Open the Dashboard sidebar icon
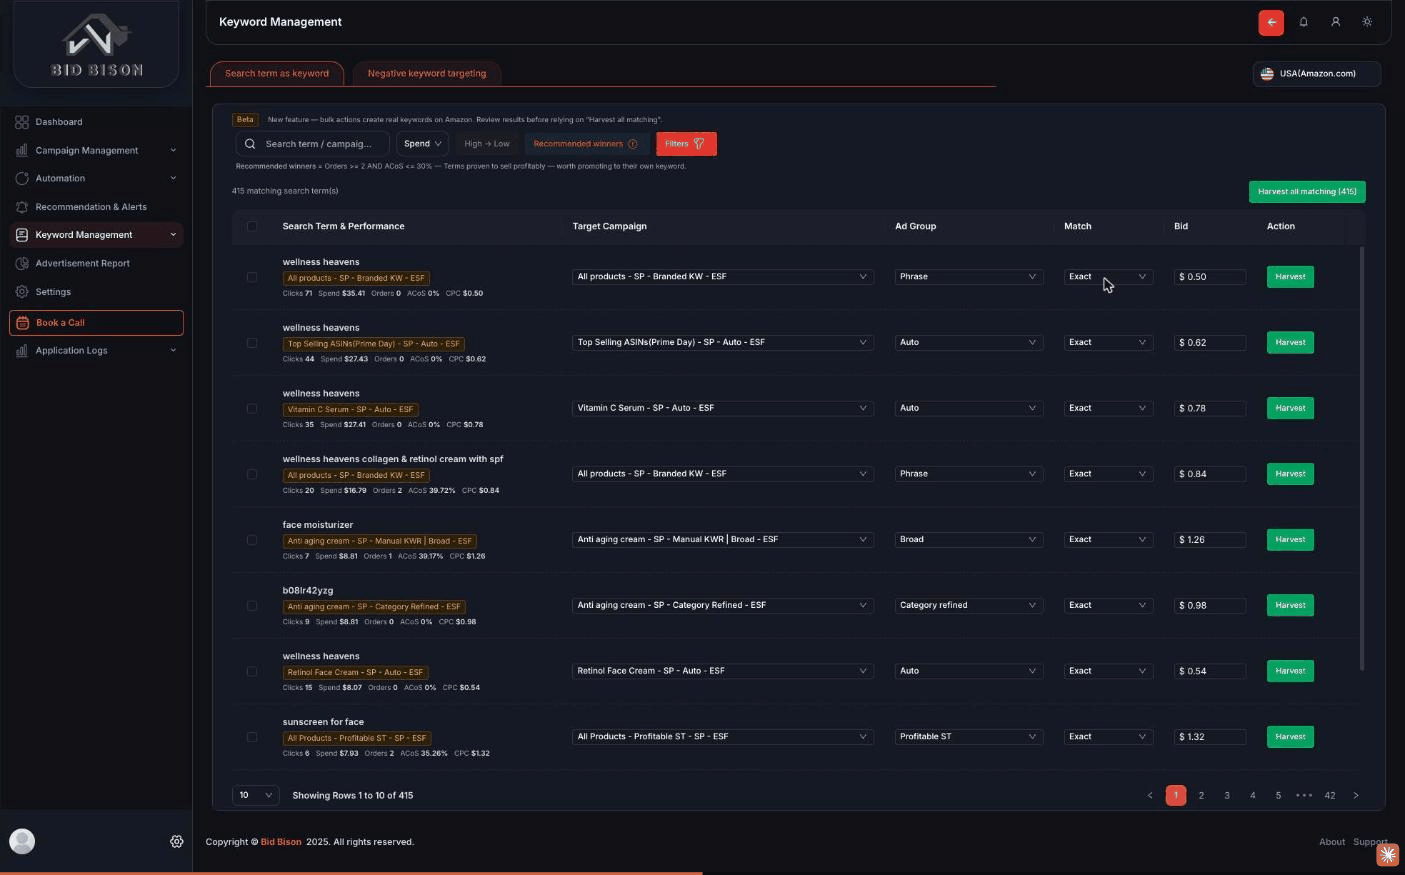This screenshot has height=875, width=1405. click(22, 122)
